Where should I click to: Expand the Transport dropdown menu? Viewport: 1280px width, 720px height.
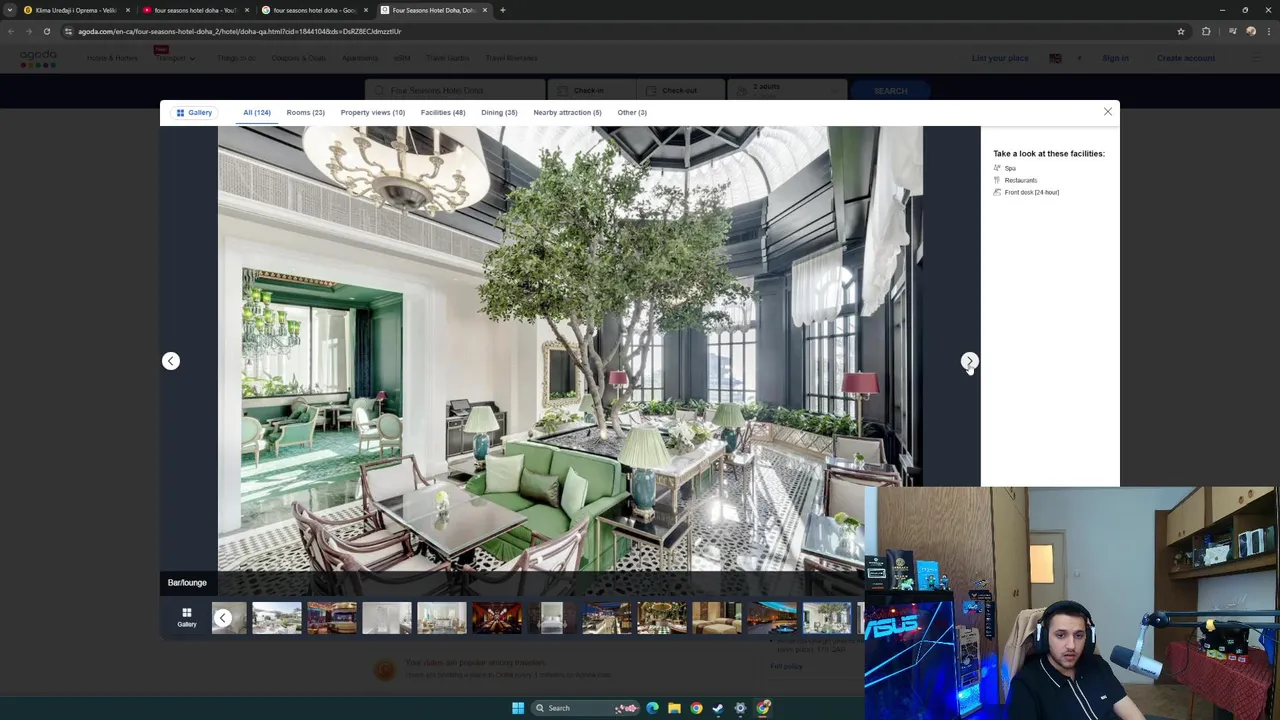[175, 58]
